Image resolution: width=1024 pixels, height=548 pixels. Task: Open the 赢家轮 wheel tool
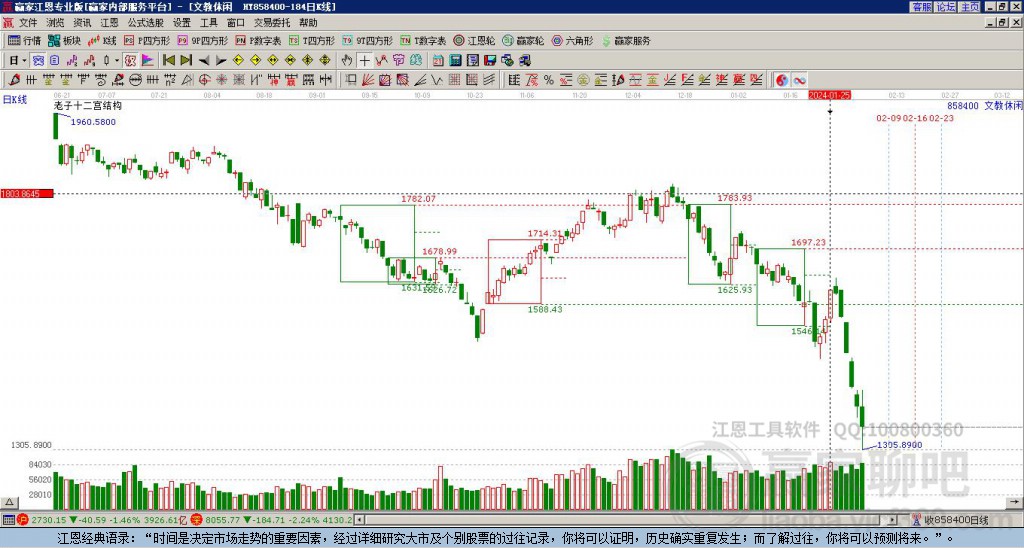pos(523,40)
